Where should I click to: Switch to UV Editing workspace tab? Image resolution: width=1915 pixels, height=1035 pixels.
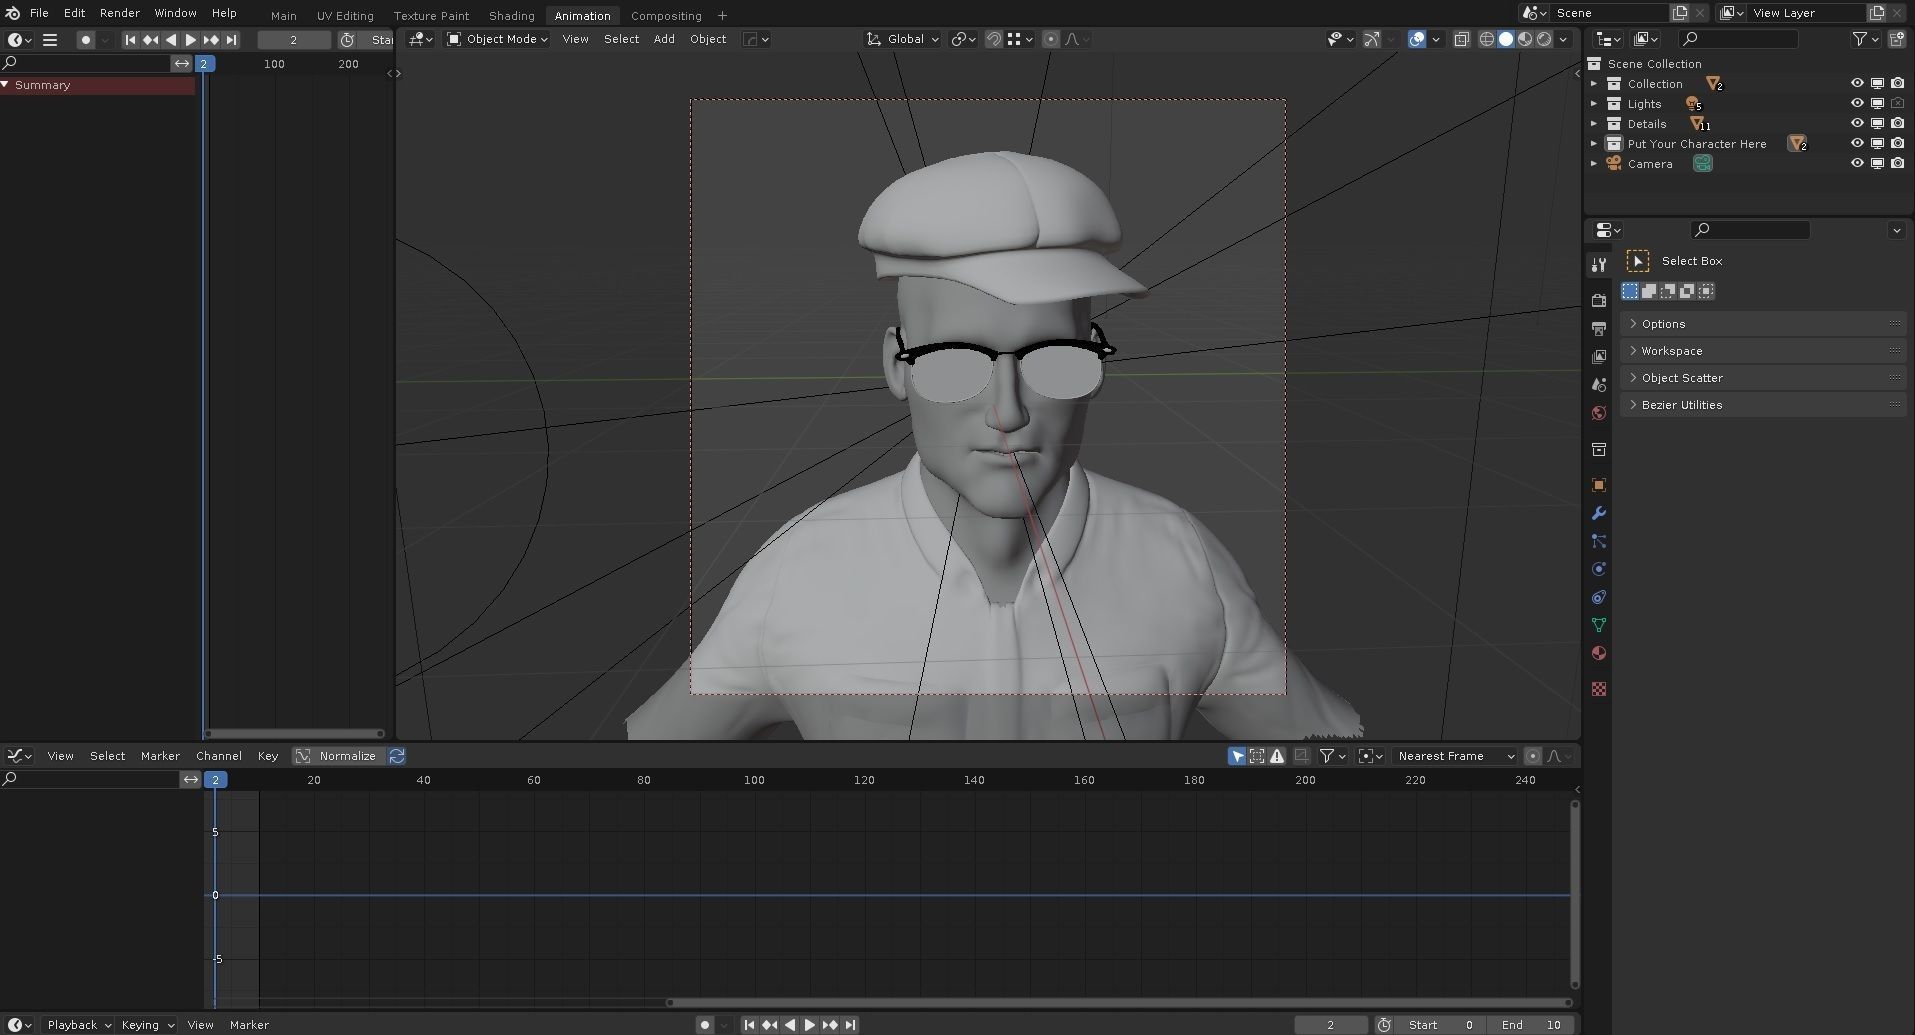coord(345,16)
